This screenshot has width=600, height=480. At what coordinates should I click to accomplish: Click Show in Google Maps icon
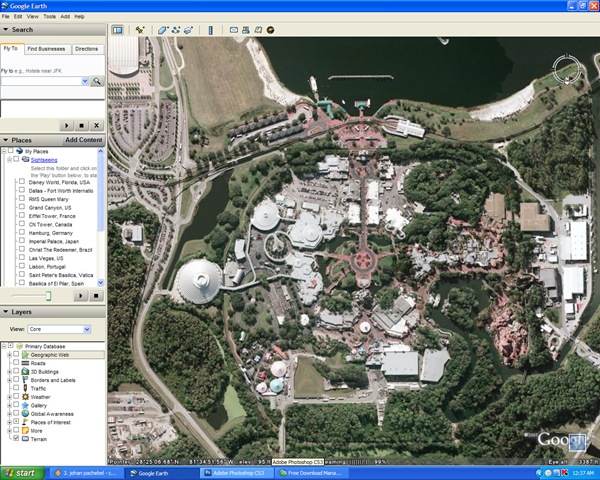258,30
